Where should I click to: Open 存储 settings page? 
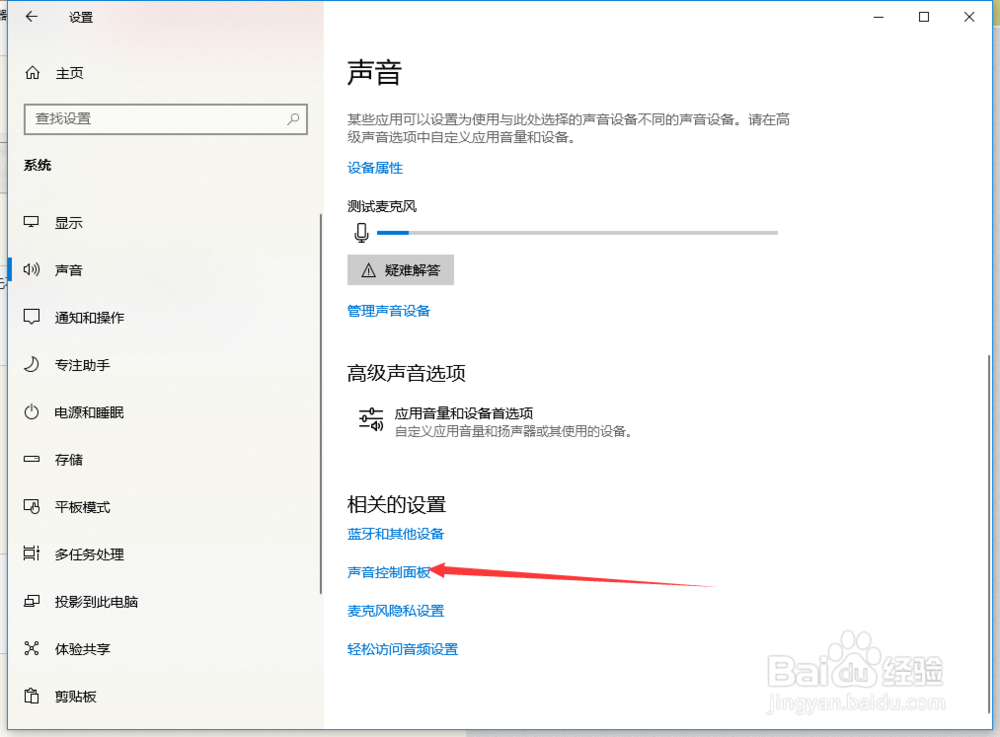[x=69, y=460]
